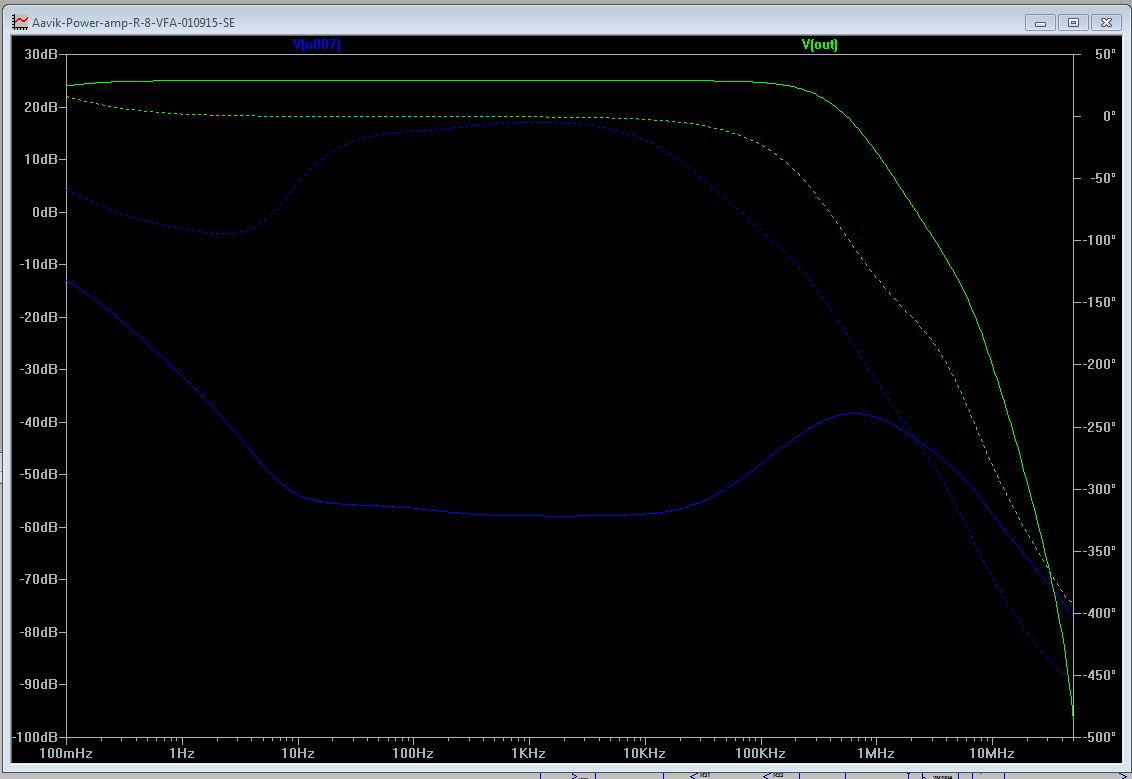Click the 1KHz frequency axis label
Viewport: 1132px width, 779px height.
point(528,754)
